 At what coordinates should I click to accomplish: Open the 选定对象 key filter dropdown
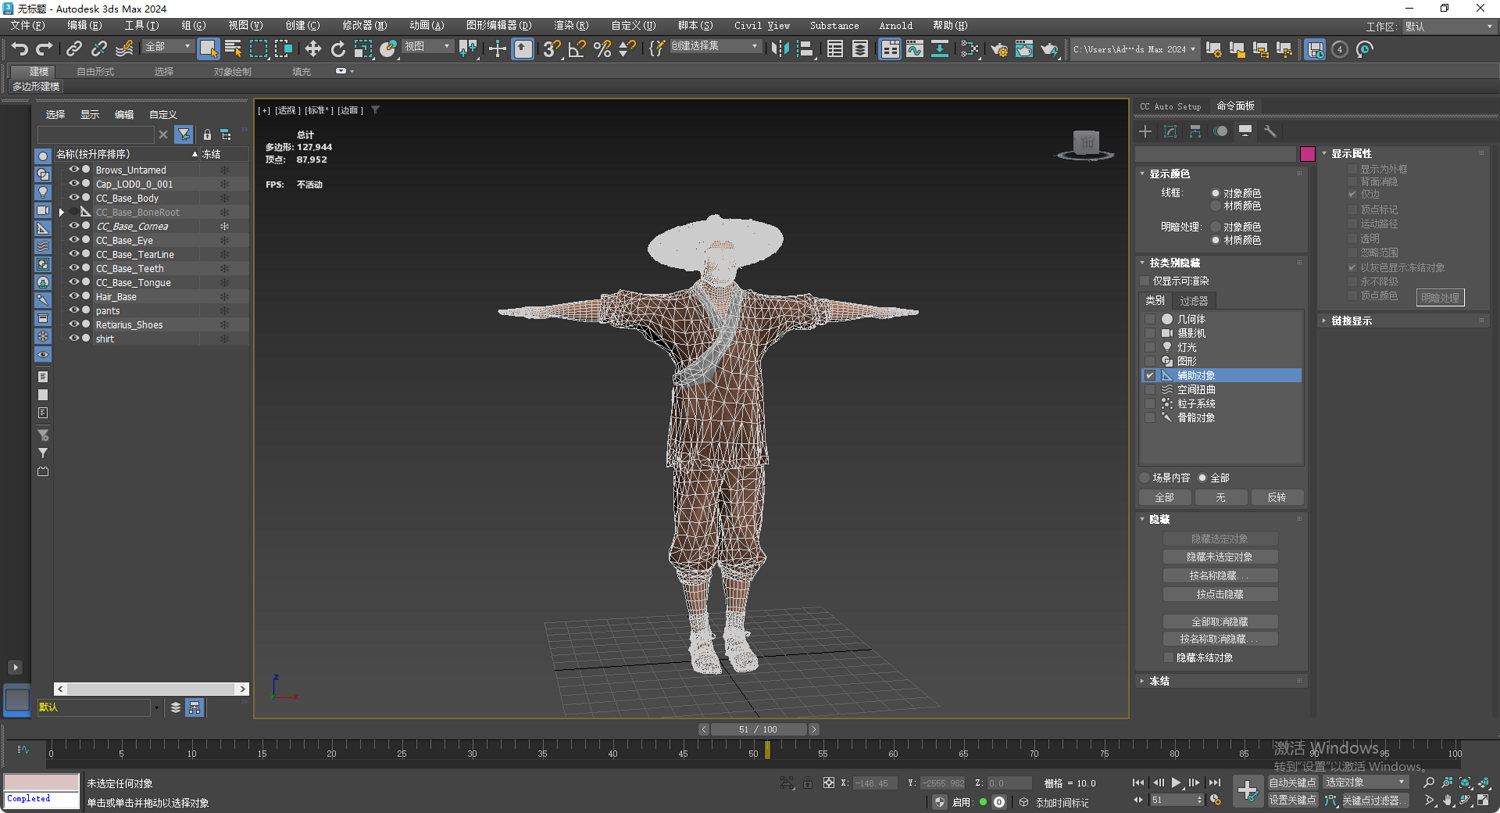(x=1365, y=782)
